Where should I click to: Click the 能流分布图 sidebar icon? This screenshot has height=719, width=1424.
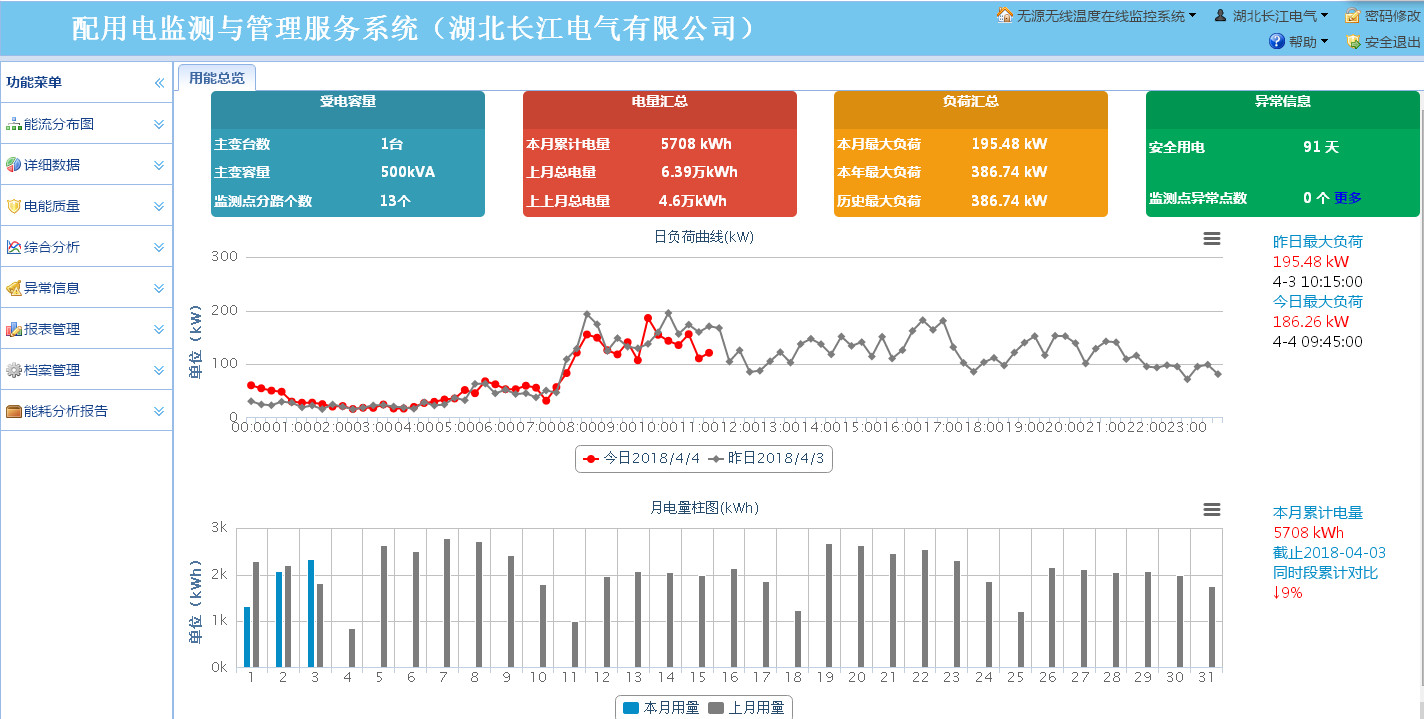14,124
